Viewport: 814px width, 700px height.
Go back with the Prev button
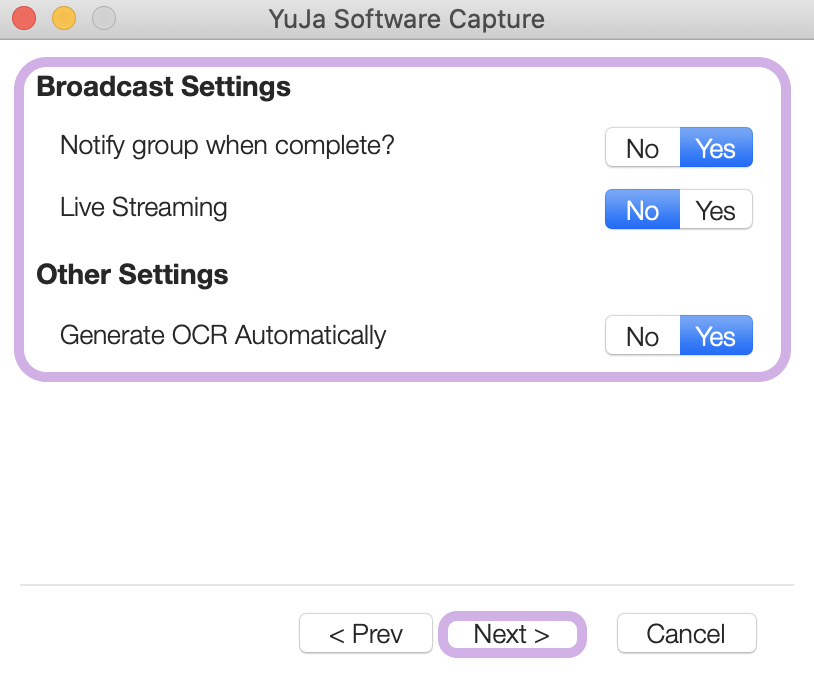pyautogui.click(x=366, y=634)
